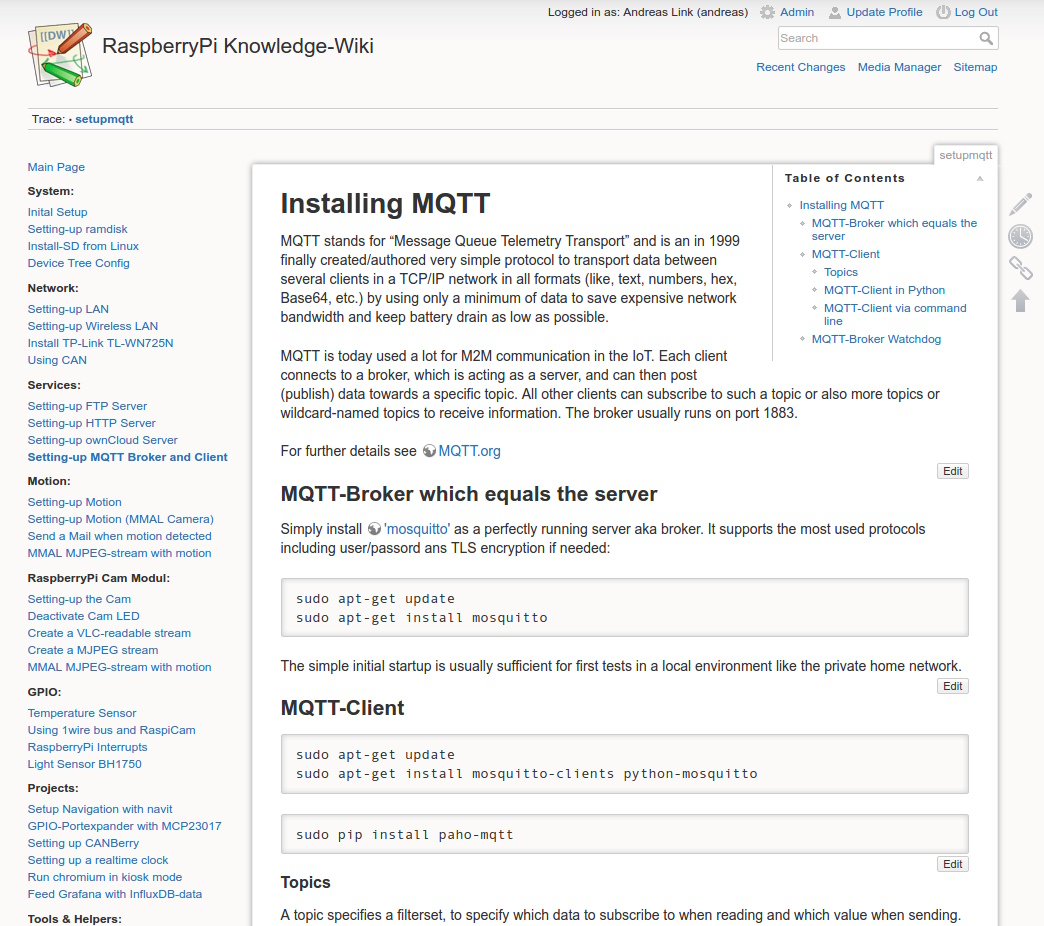This screenshot has height=926, width=1044.
Task: Jump to MQTT-Client in Python
Action: coord(884,290)
